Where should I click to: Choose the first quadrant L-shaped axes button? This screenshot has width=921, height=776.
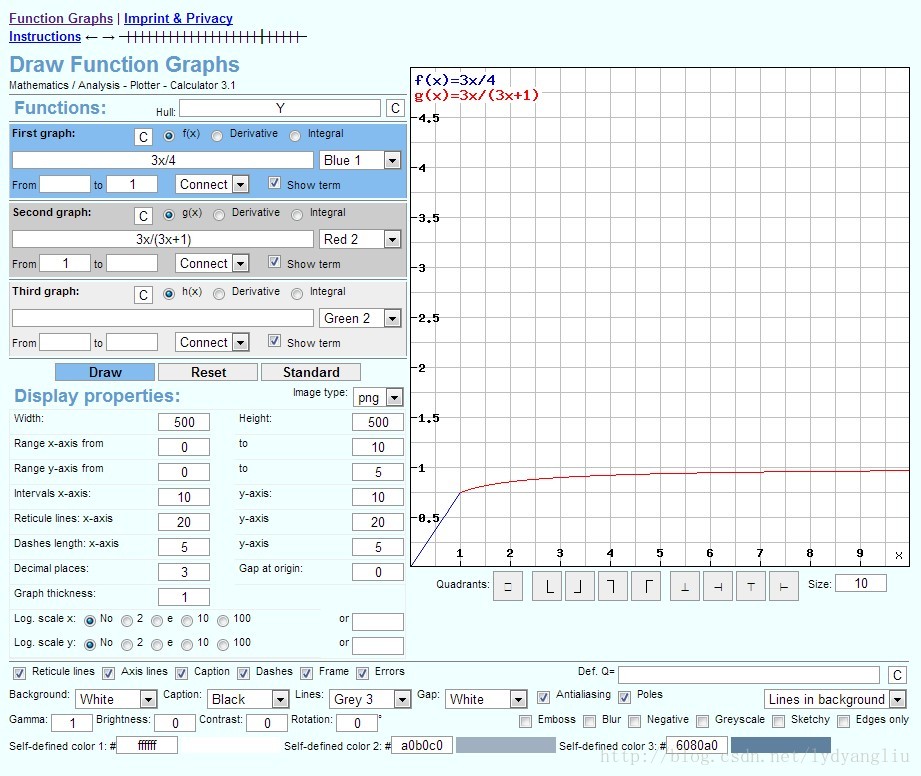pyautogui.click(x=549, y=586)
